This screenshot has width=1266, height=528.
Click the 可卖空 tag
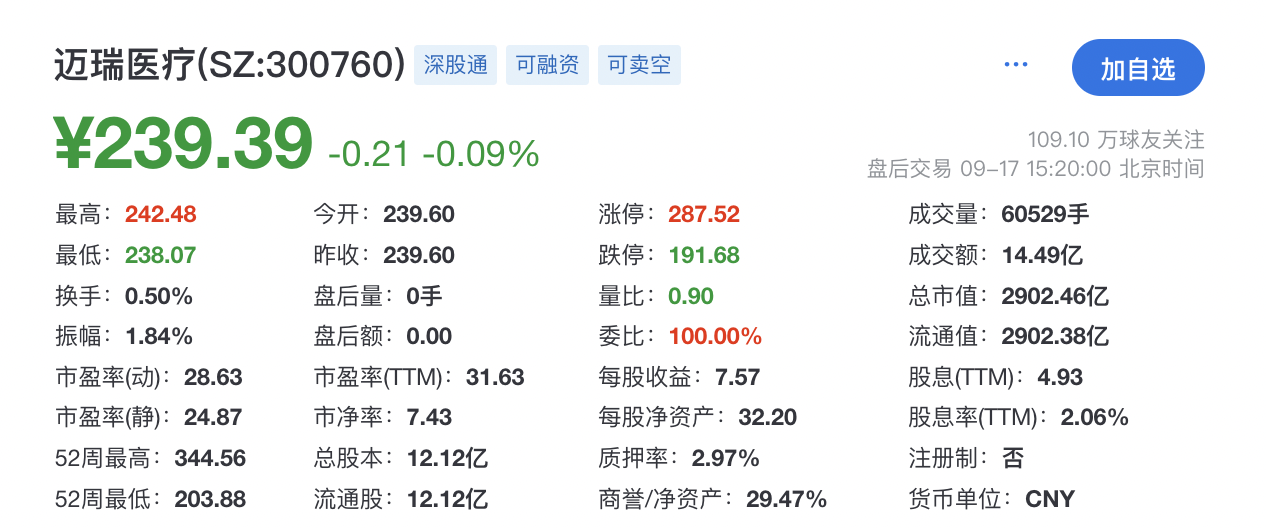coord(639,65)
